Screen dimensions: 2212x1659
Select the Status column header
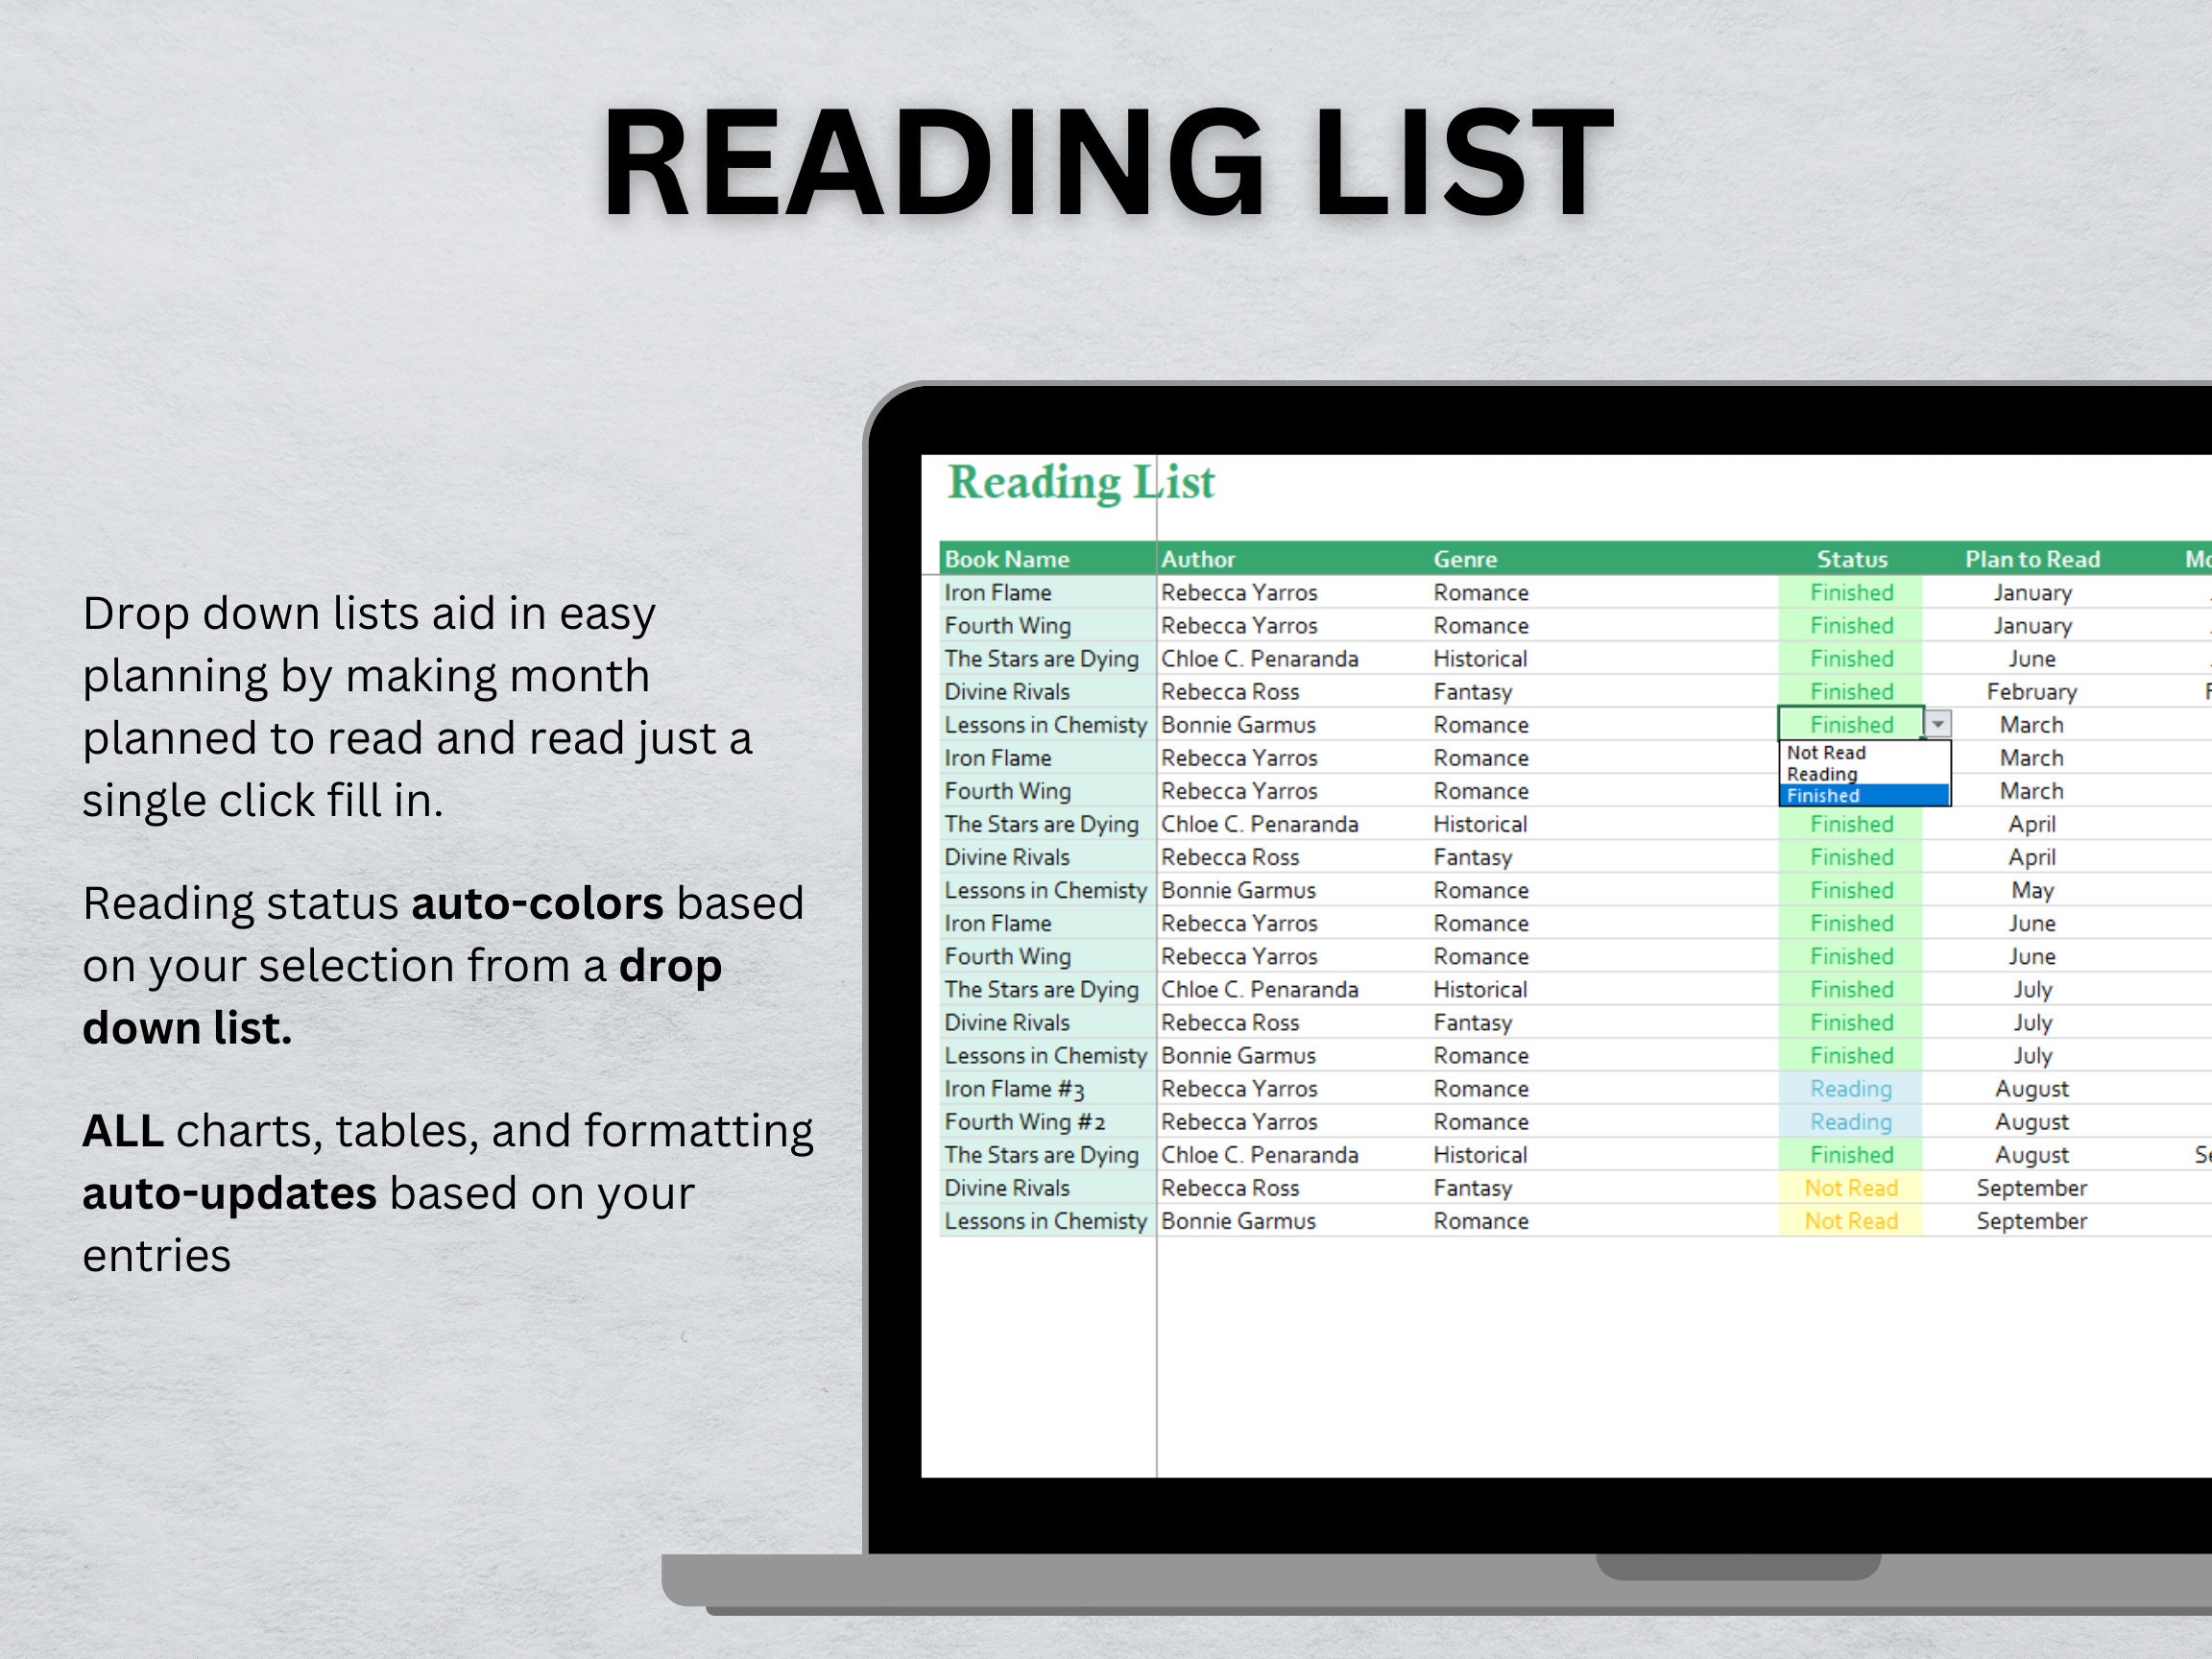tap(1851, 559)
